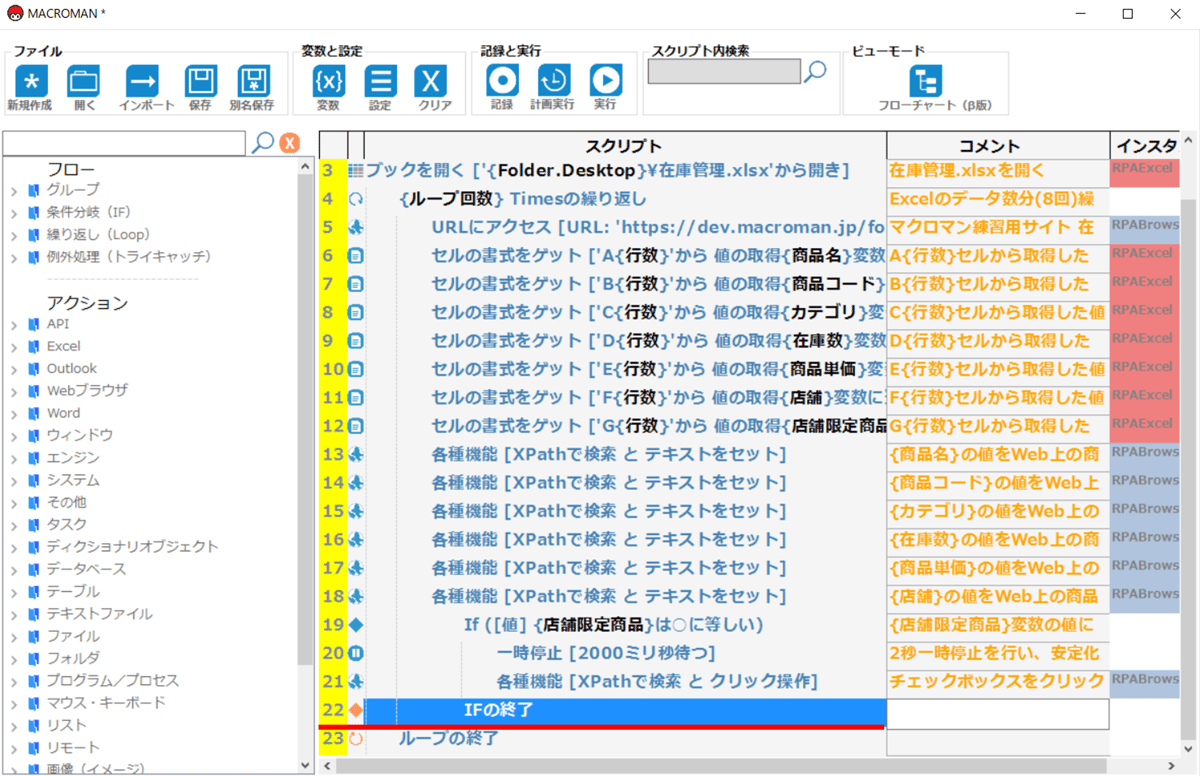Select the テキストファイル tree item
1200x776 pixels.
pos(99,614)
